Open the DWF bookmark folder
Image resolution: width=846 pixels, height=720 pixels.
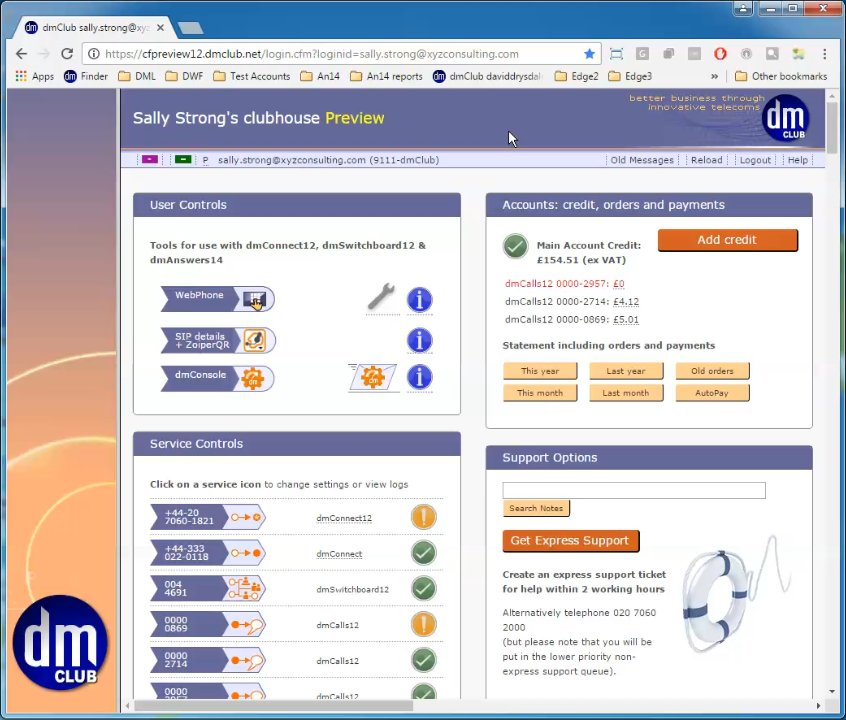pos(185,76)
